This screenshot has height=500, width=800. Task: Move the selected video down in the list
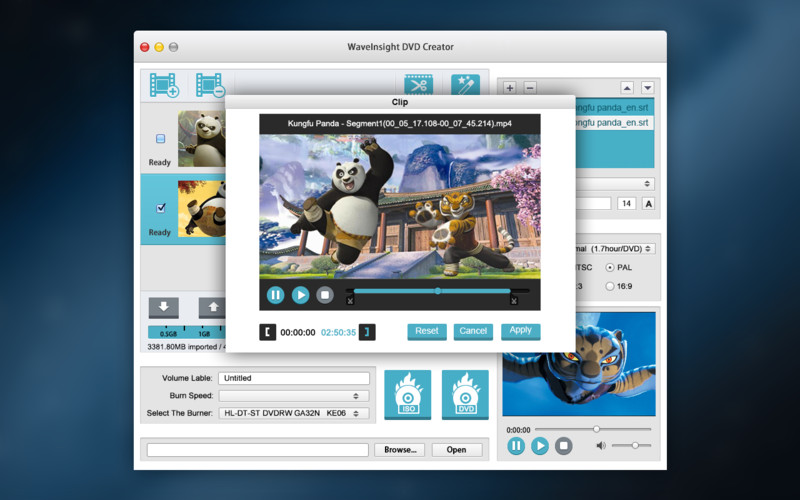coord(164,308)
